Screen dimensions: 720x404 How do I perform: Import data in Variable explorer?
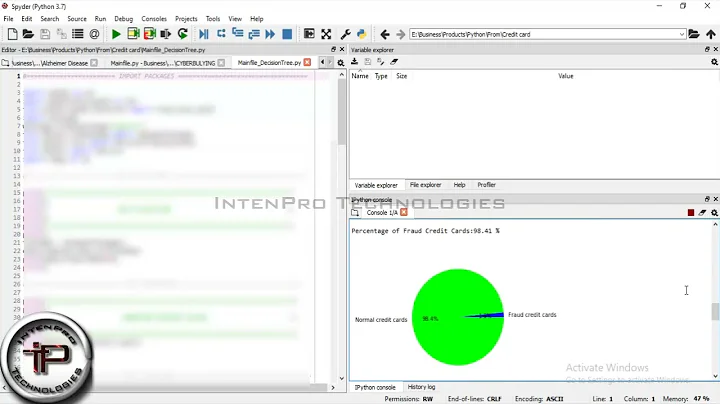[x=354, y=62]
